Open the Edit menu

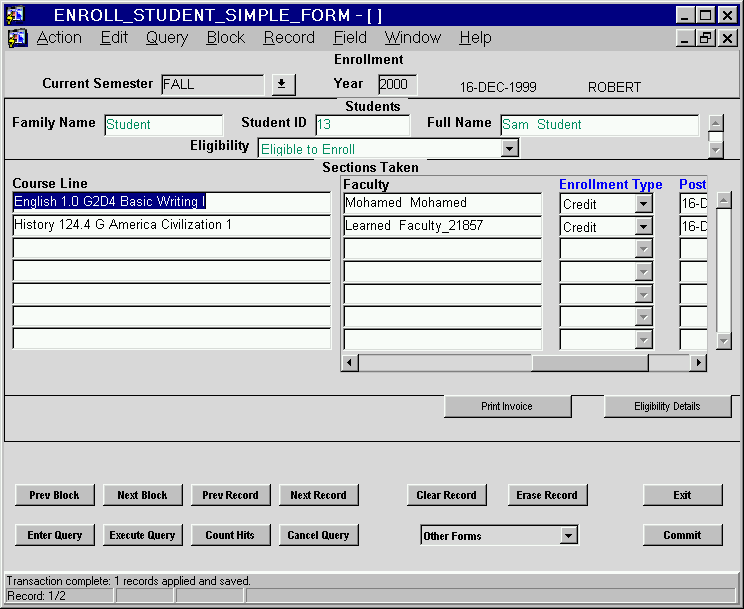pyautogui.click(x=114, y=37)
